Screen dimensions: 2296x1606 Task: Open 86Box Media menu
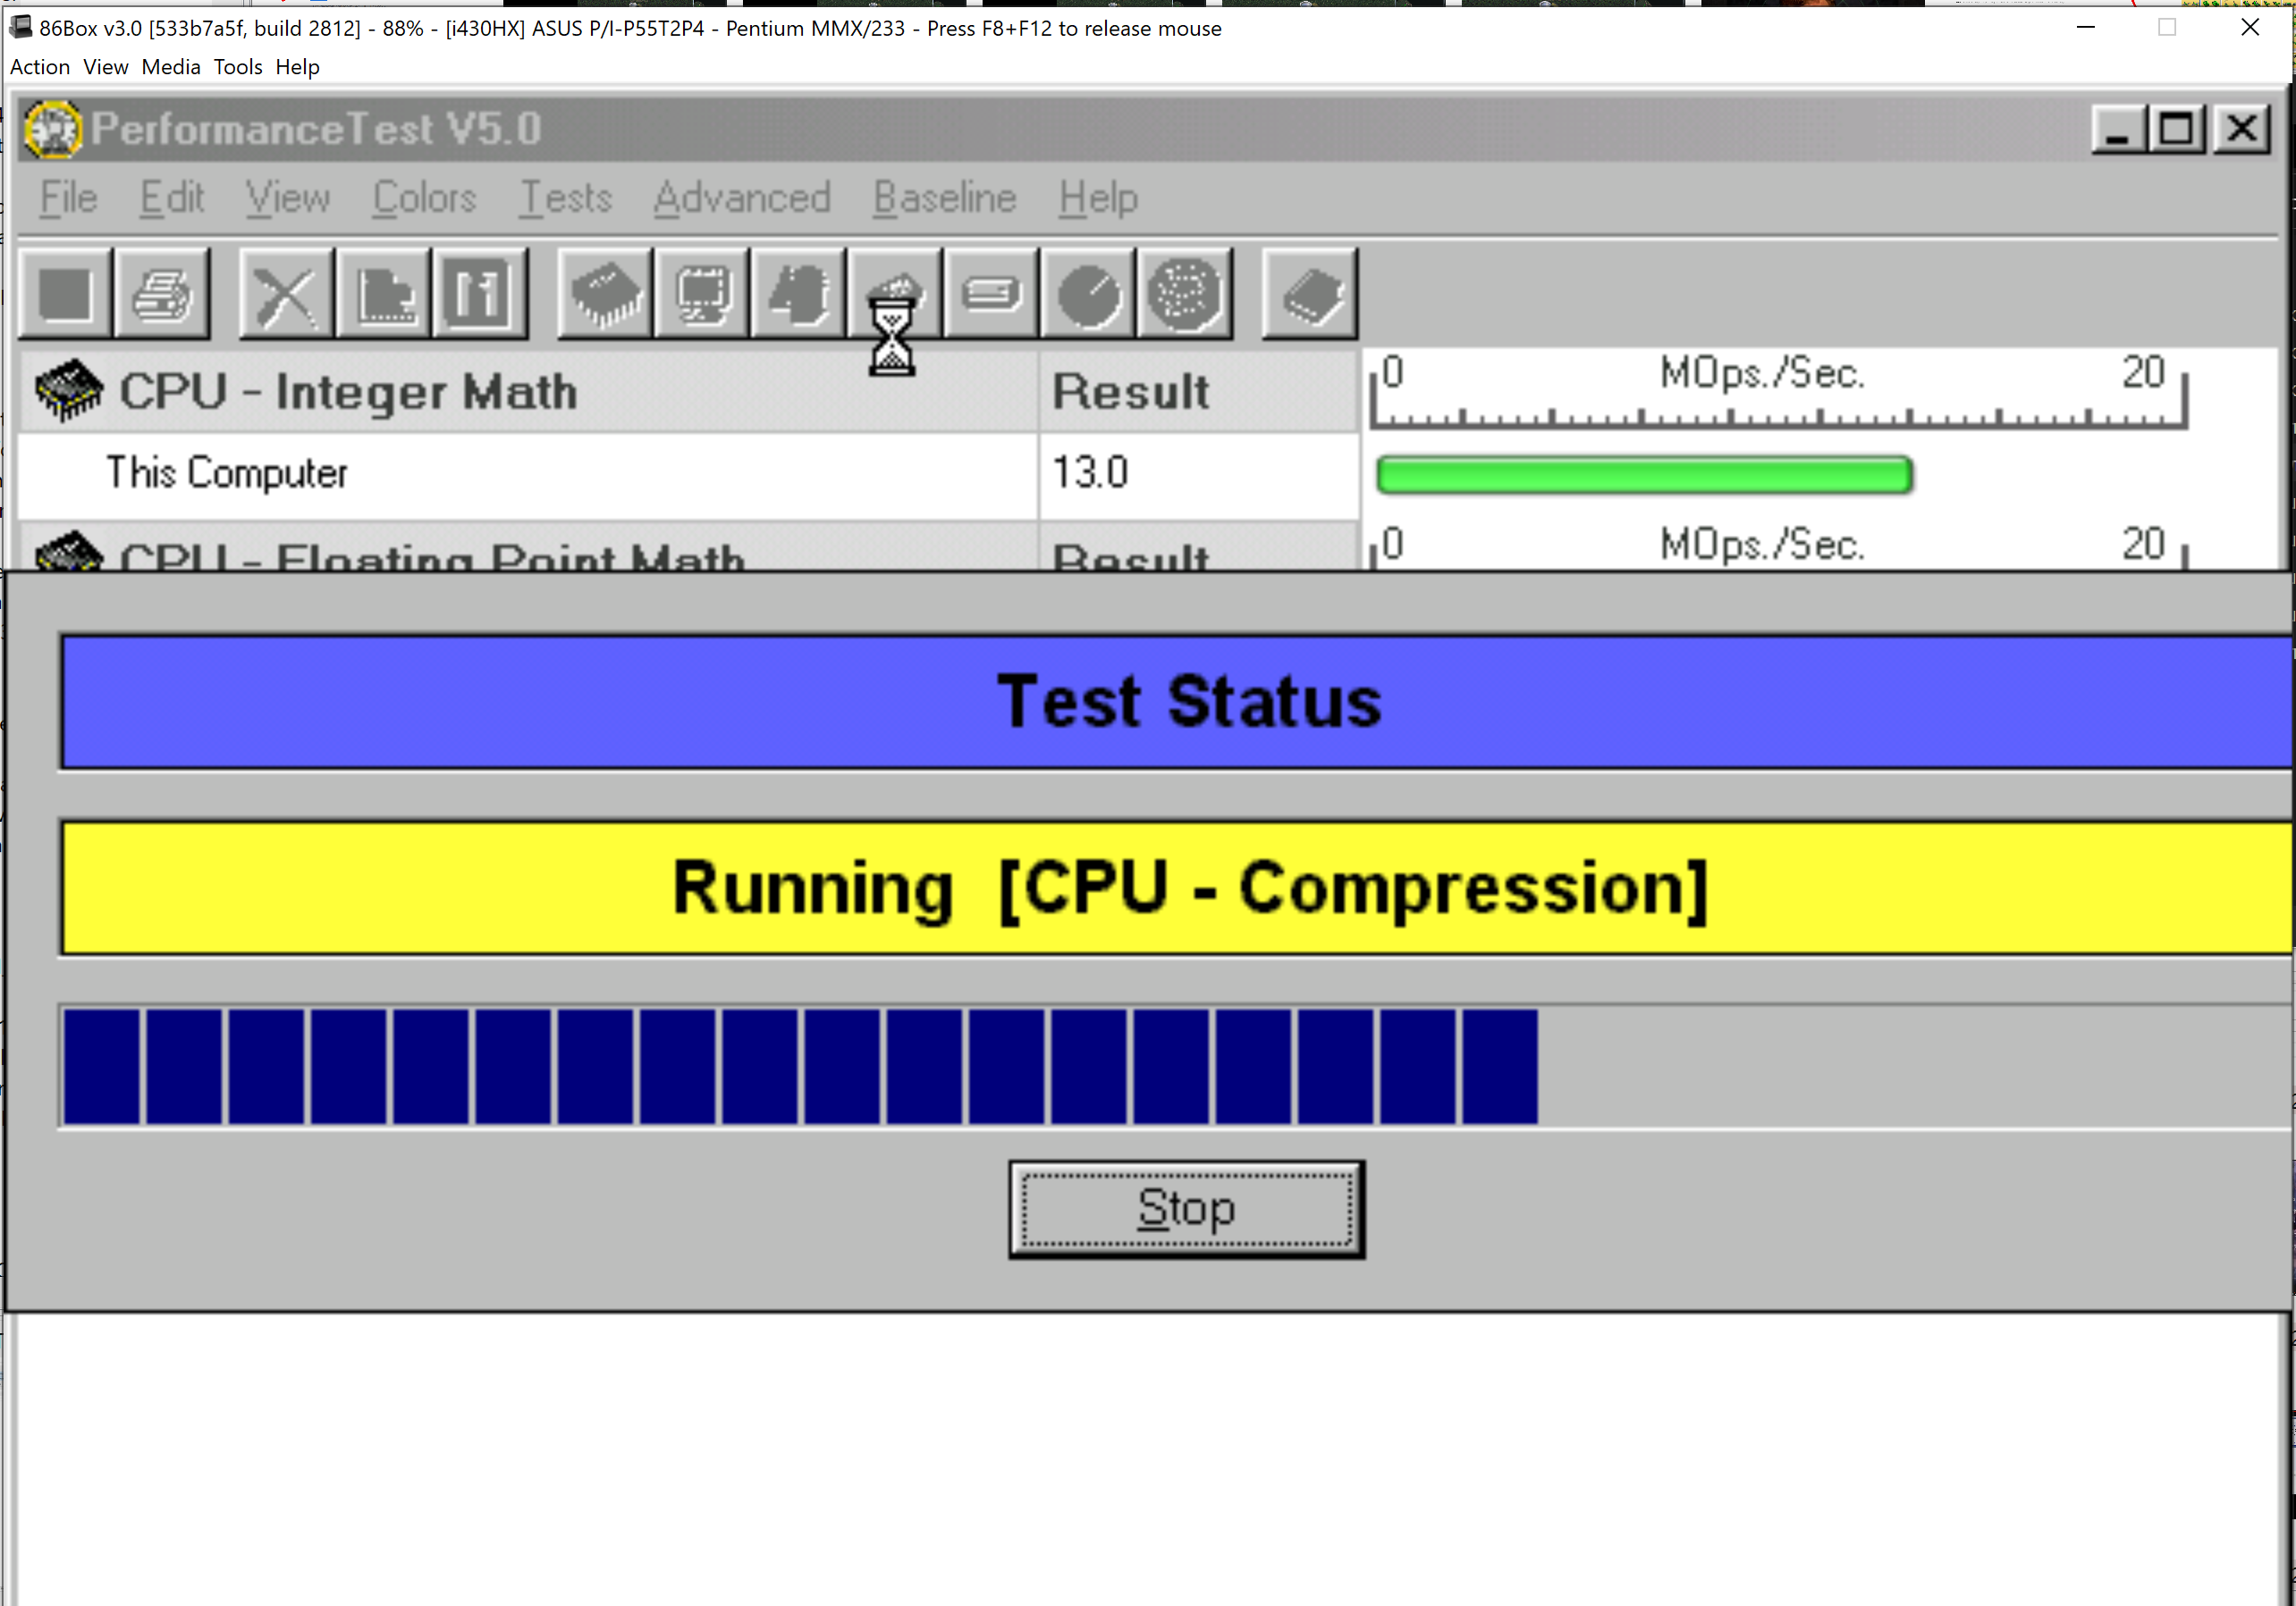(x=170, y=67)
